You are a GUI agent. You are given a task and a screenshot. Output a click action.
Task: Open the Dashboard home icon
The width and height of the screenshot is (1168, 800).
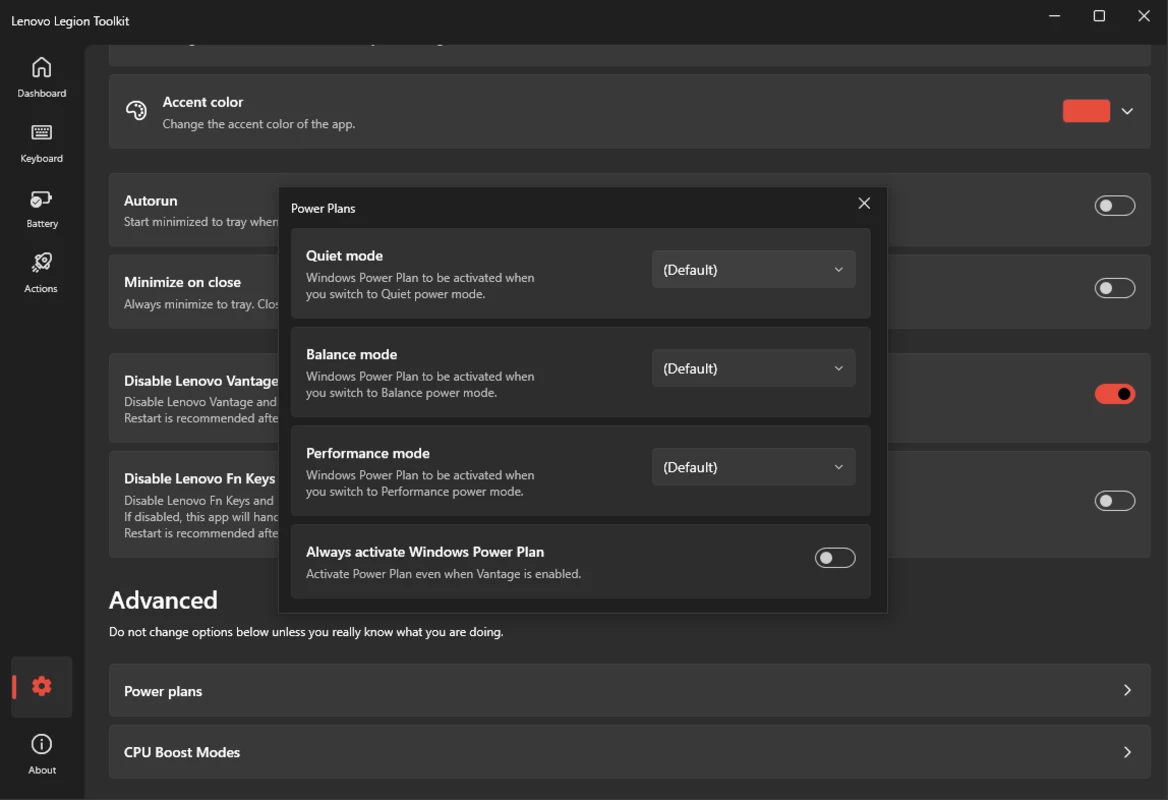click(x=42, y=68)
